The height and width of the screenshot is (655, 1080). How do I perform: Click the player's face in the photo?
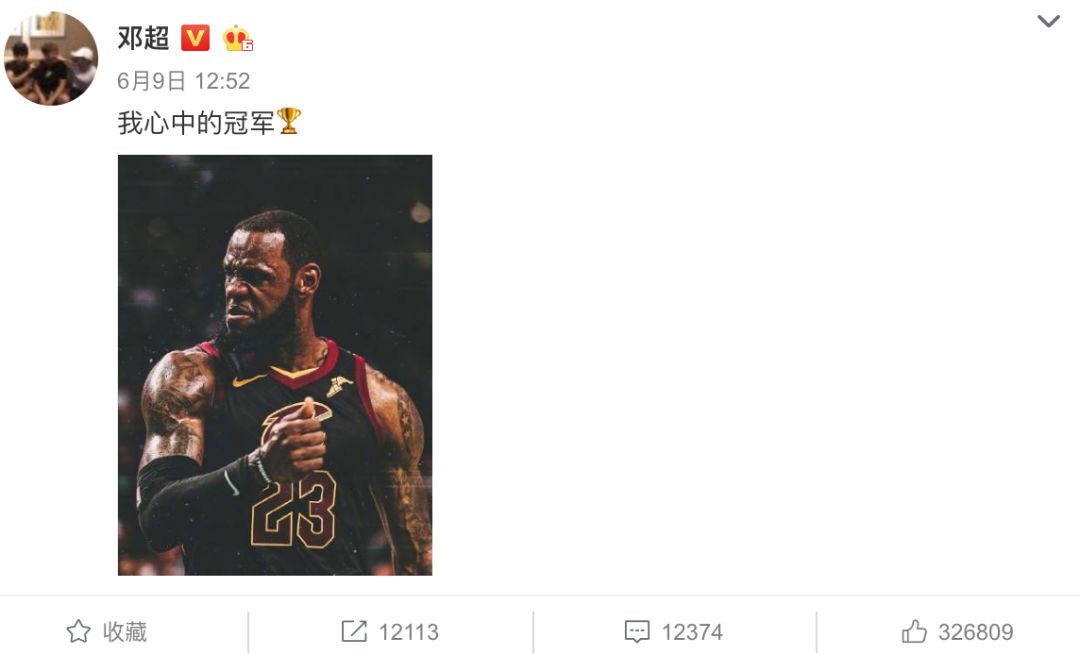click(x=258, y=282)
